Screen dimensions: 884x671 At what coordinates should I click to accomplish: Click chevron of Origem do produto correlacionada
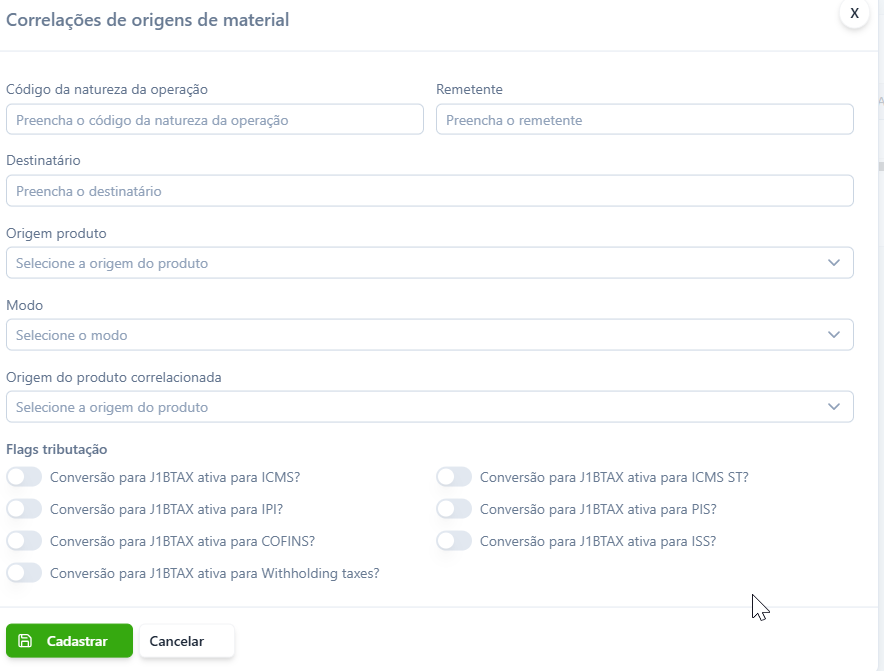click(834, 407)
